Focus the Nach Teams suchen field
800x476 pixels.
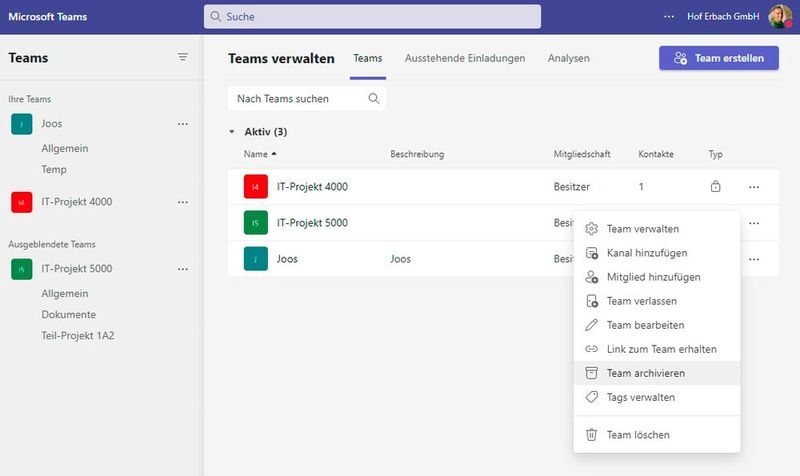(307, 98)
